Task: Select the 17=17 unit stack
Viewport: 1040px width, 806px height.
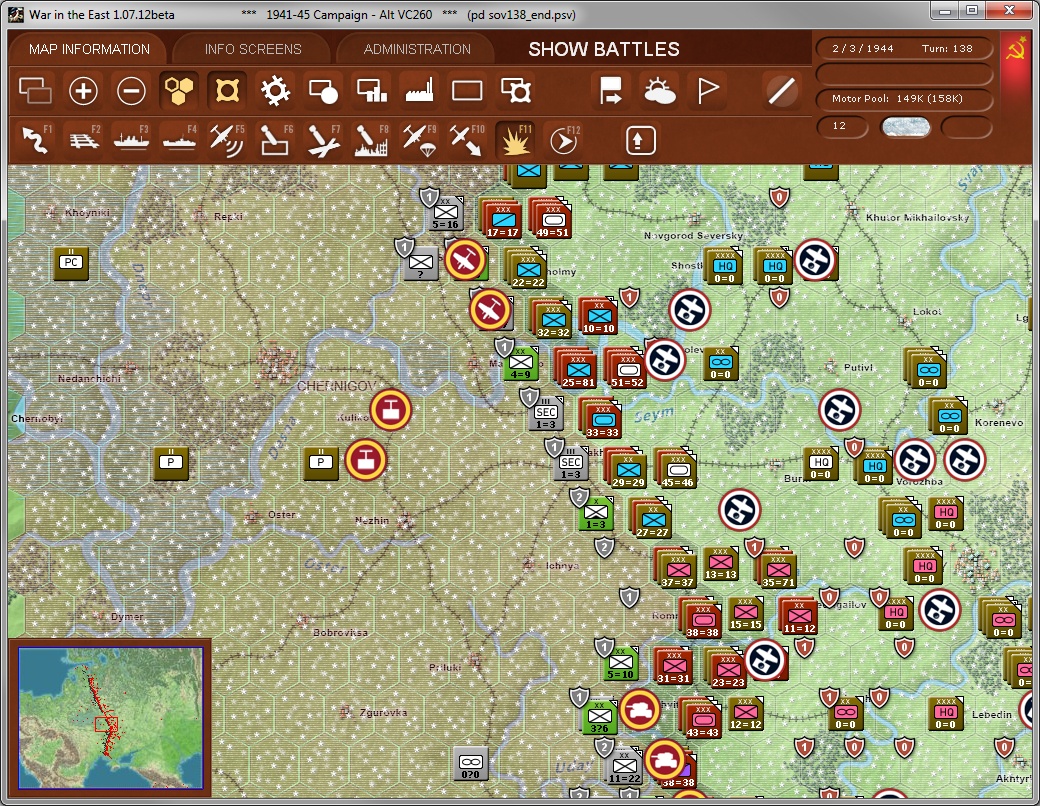Action: [501, 218]
